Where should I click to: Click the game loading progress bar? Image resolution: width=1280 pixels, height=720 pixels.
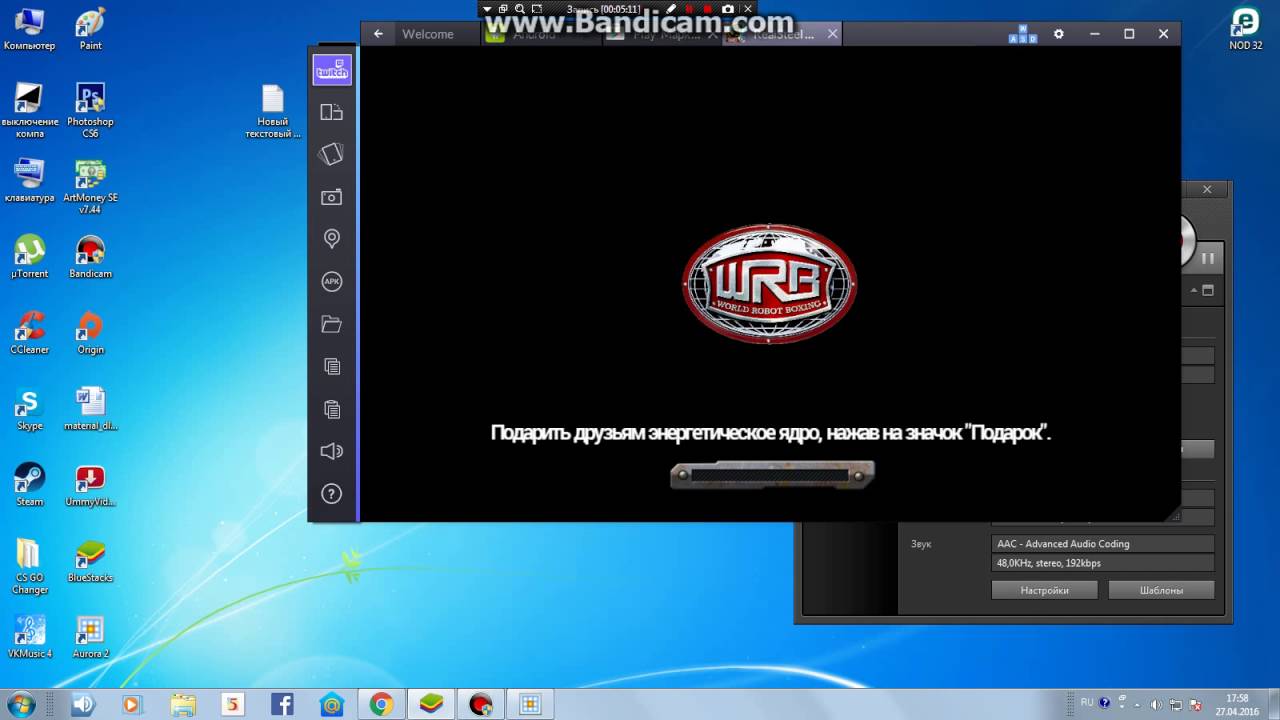pyautogui.click(x=771, y=475)
